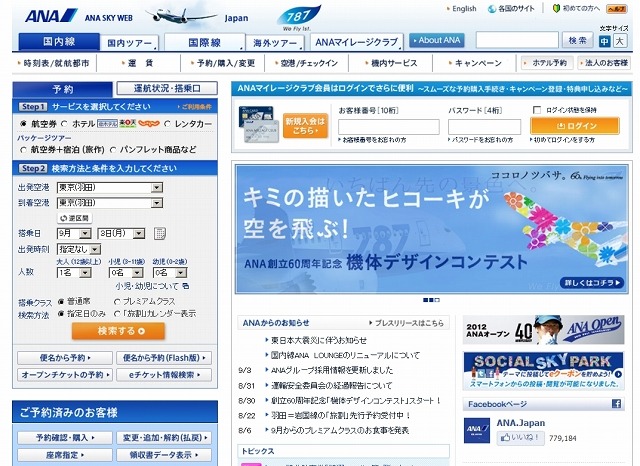Open the orange Help icon

(616, 9)
